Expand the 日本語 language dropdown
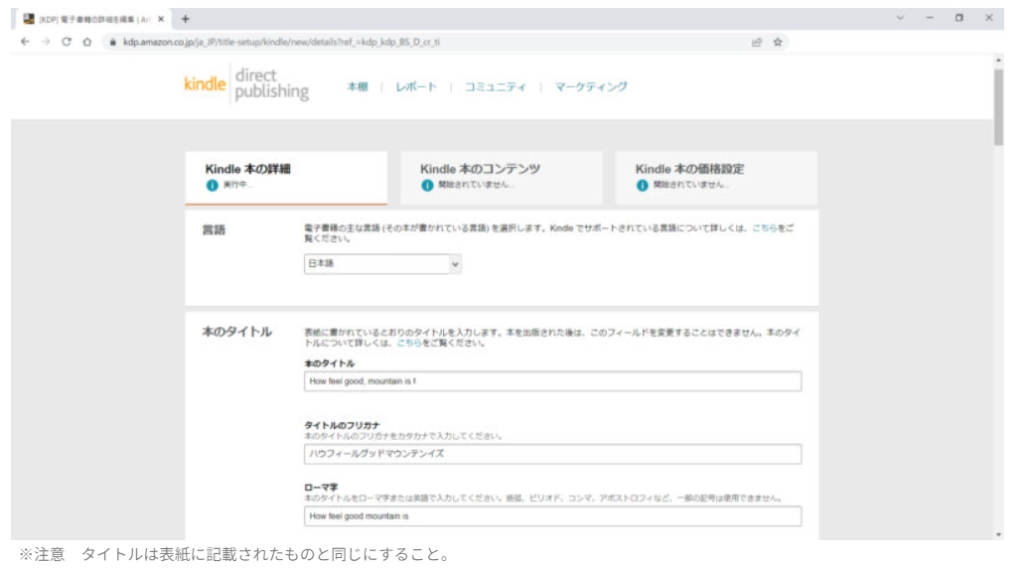 [x=383, y=264]
